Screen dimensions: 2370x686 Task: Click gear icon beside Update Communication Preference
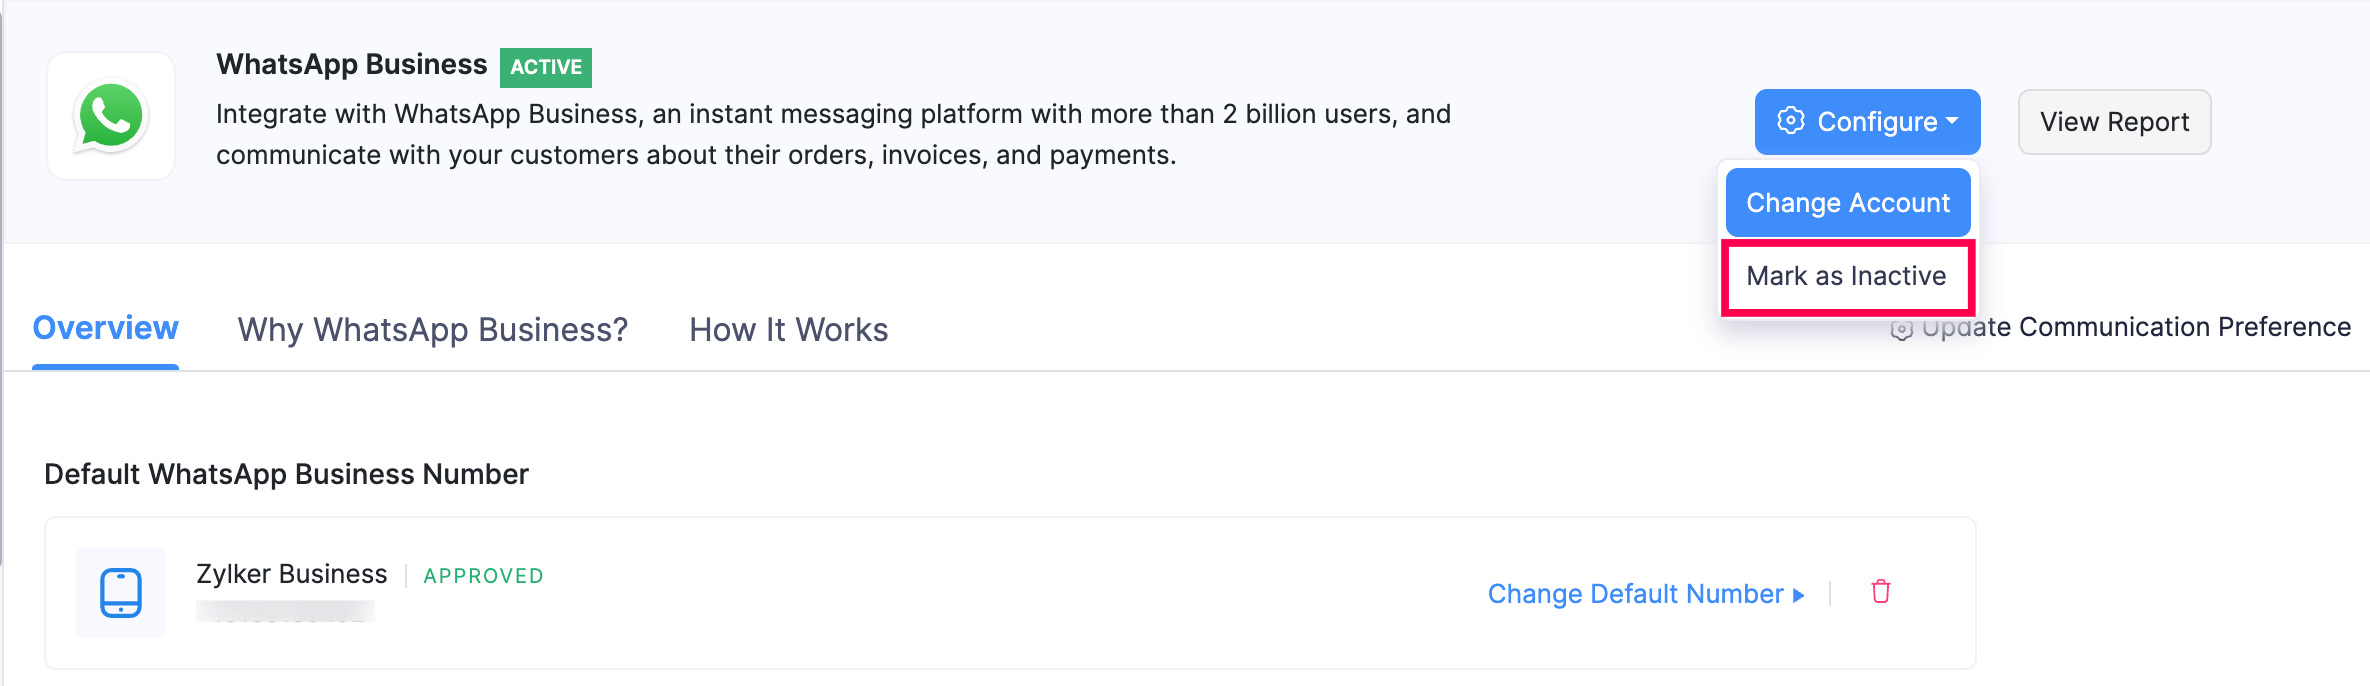pos(1901,330)
